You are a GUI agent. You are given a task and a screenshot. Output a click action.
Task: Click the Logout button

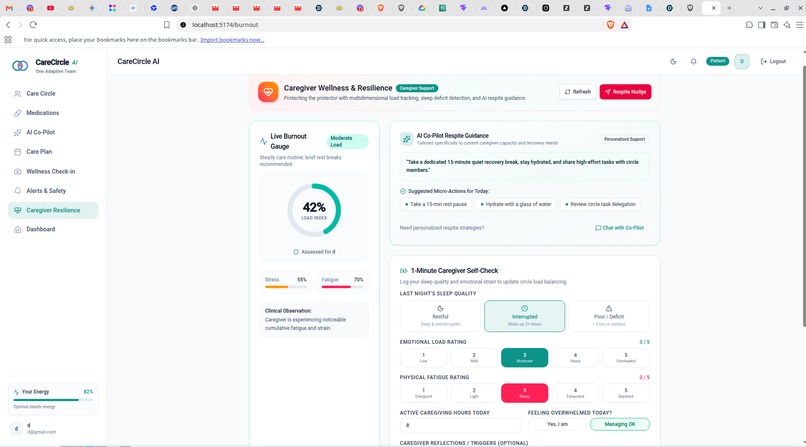click(774, 62)
